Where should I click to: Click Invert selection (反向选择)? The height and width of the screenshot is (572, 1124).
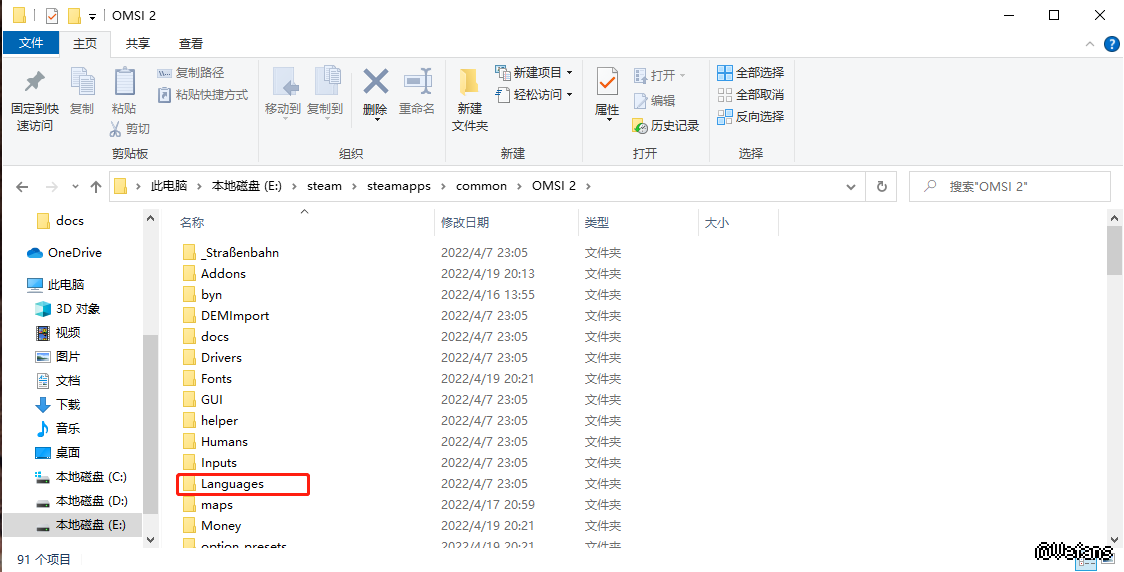click(x=751, y=116)
